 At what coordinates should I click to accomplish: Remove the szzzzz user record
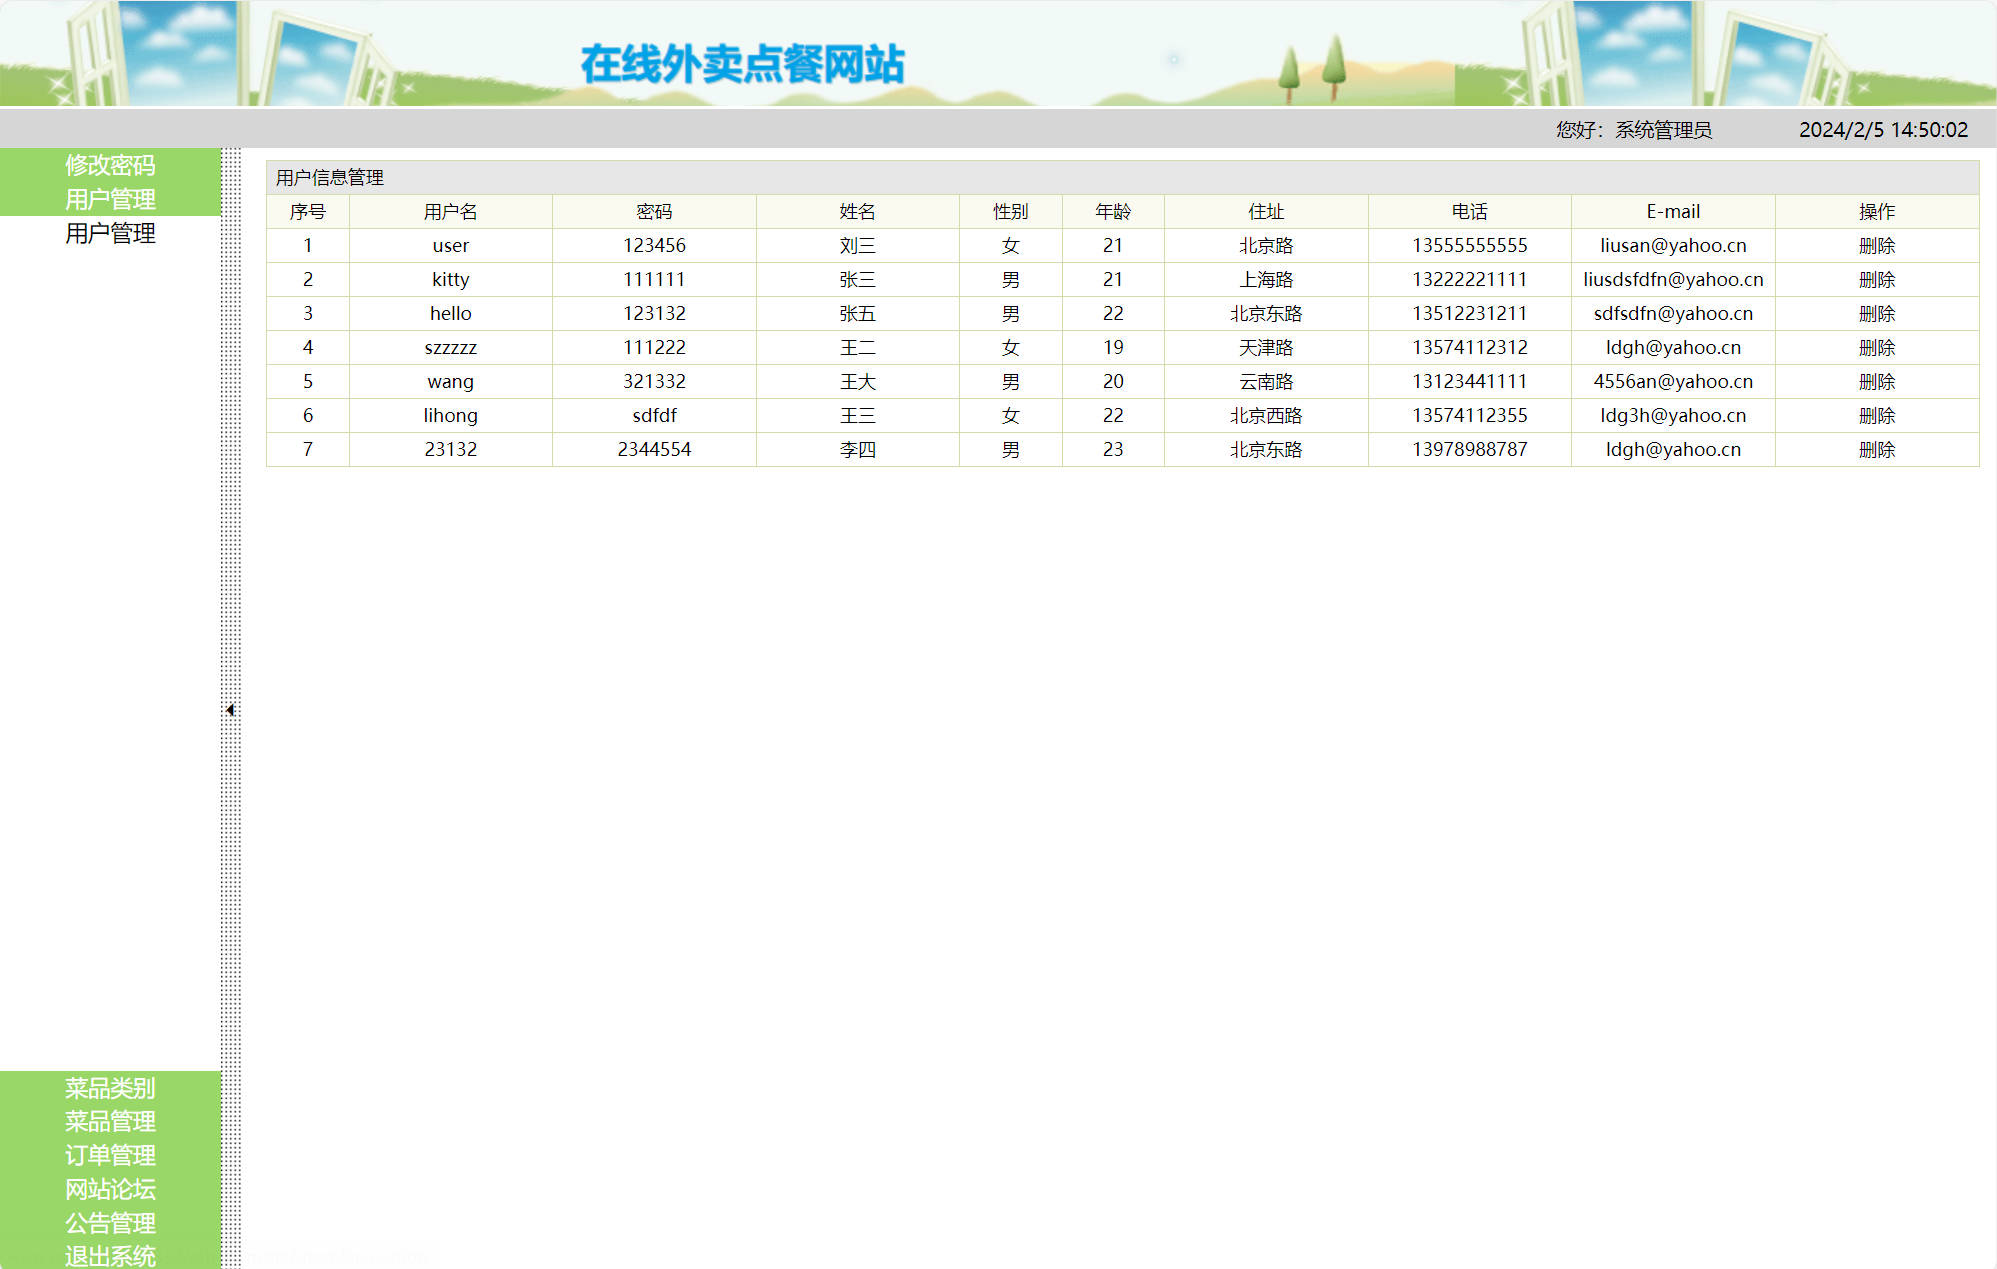pos(1877,347)
